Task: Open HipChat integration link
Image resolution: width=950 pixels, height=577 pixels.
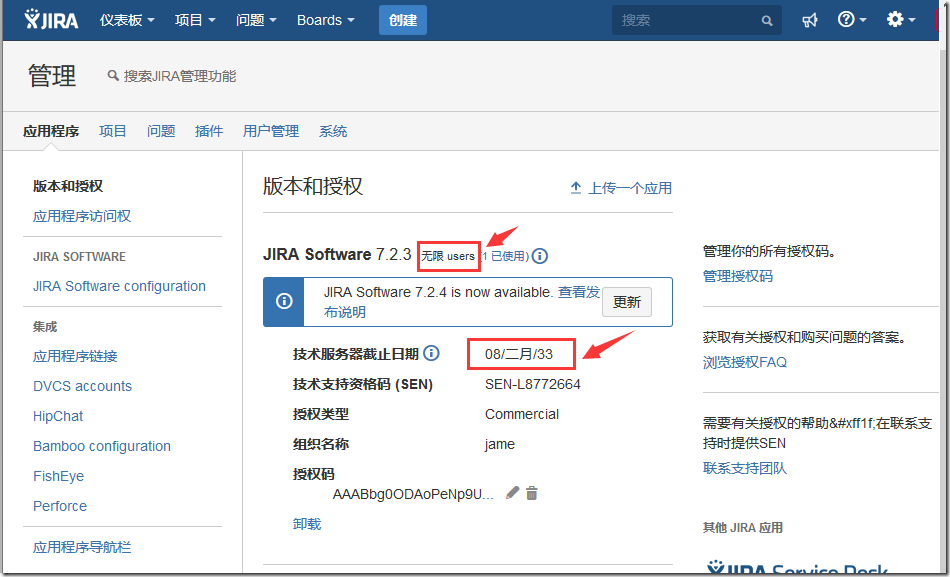Action: [58, 416]
